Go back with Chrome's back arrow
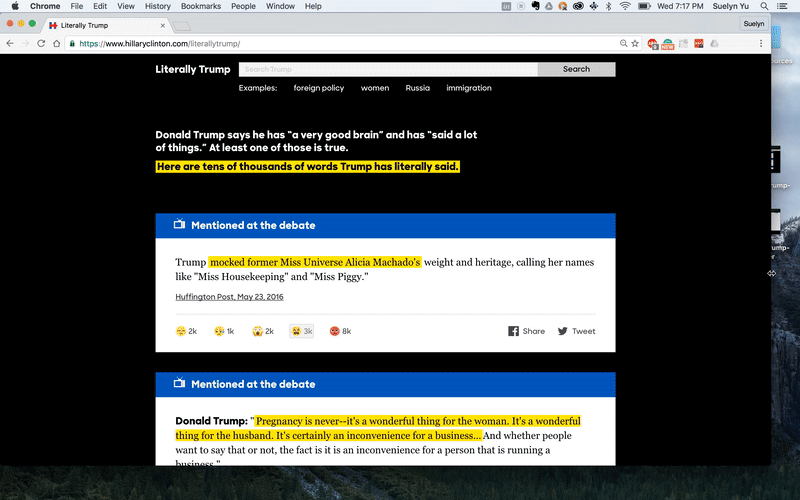 coord(10,43)
